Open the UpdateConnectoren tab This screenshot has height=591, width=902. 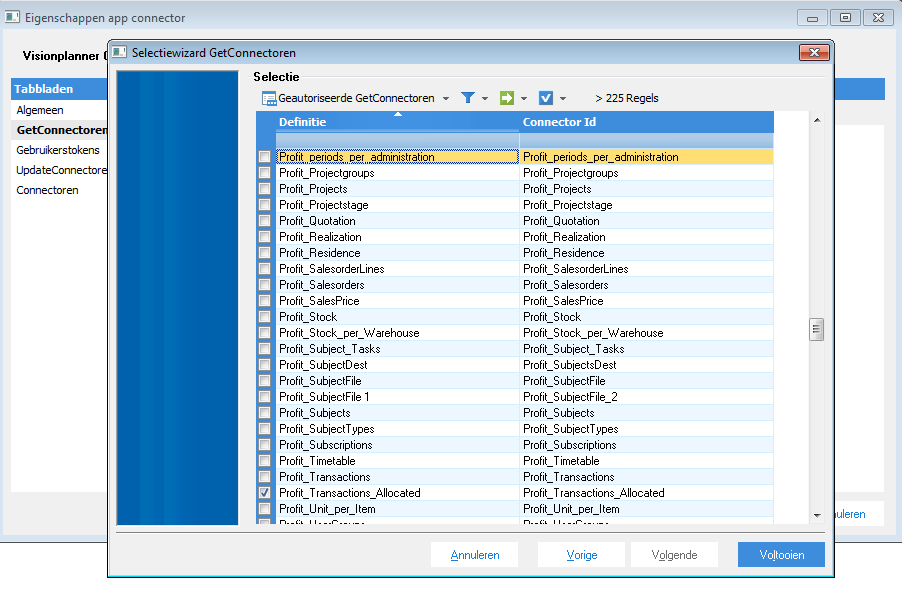62,170
